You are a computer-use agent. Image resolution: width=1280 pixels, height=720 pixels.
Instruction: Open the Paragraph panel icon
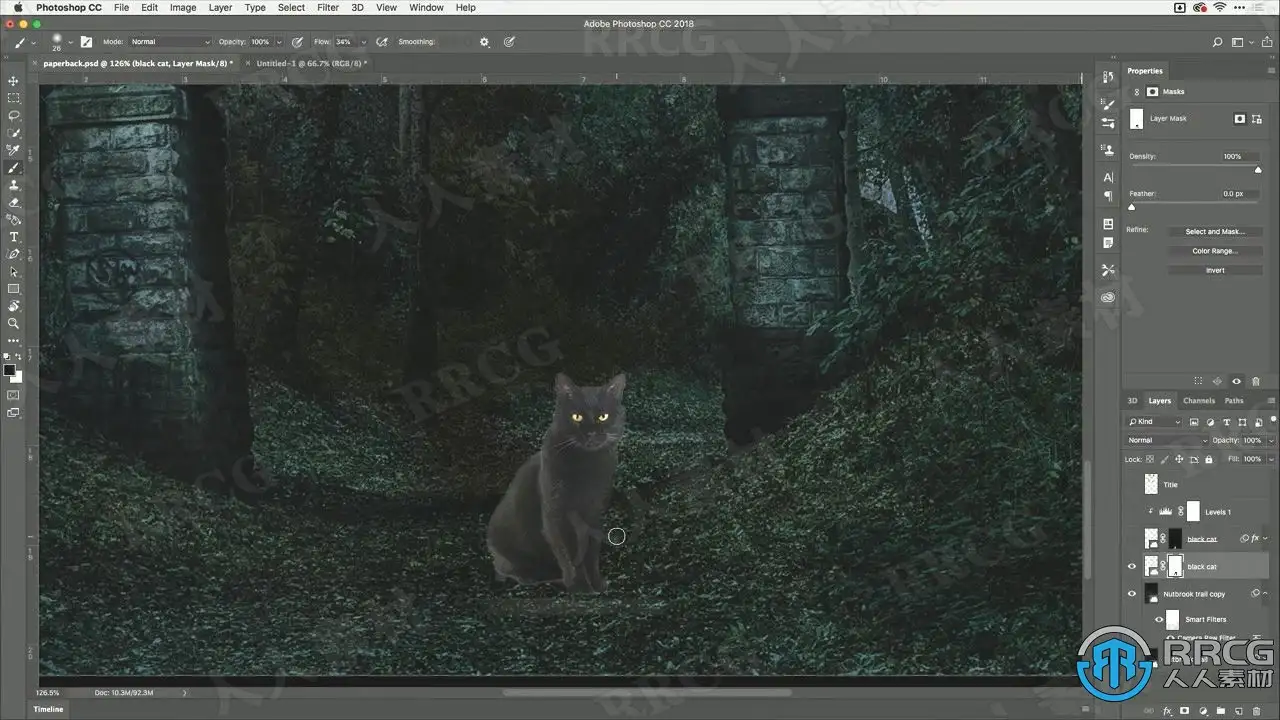point(1108,196)
